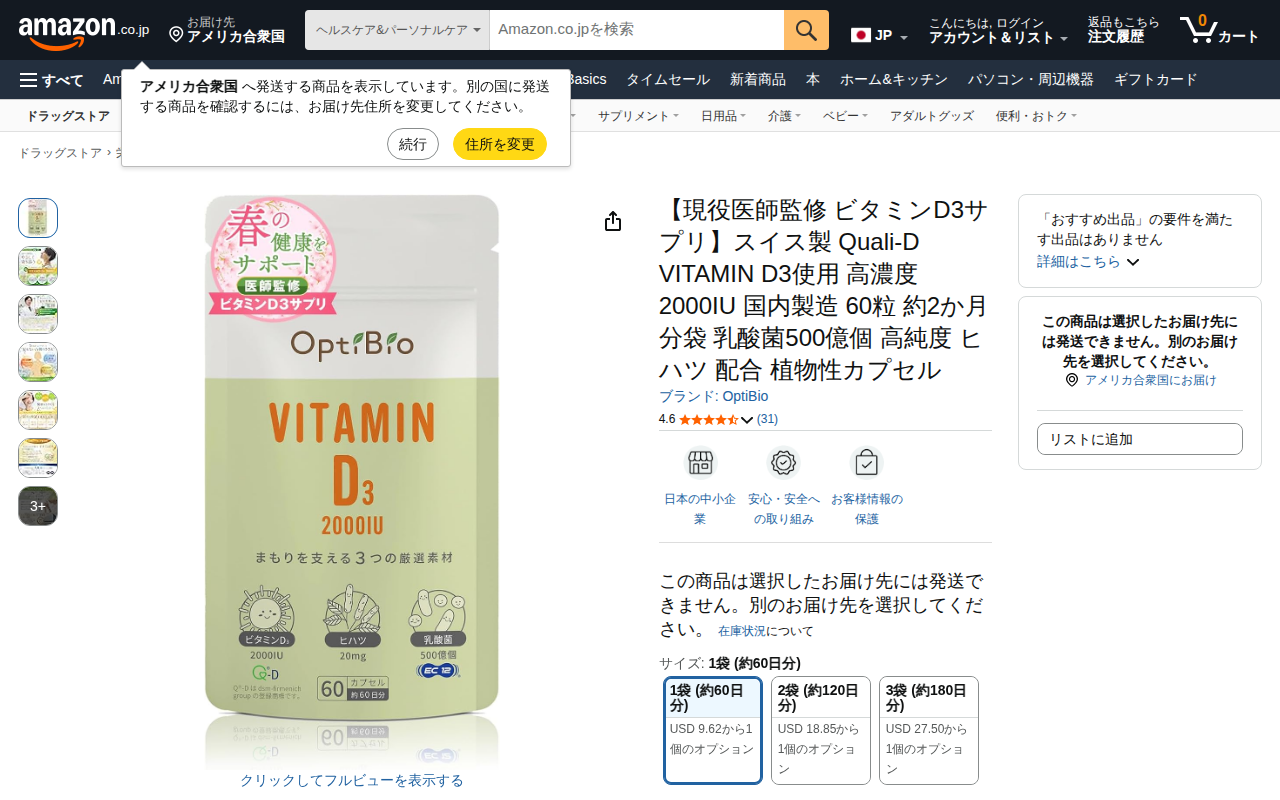
Task: Open the ギフトカード navigation item
Action: point(1155,79)
